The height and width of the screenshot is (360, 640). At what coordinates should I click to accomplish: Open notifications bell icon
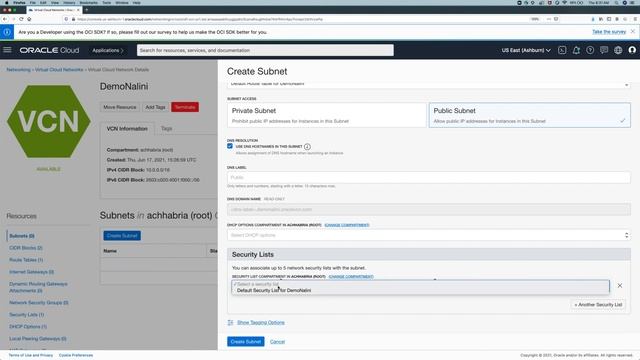pos(576,50)
